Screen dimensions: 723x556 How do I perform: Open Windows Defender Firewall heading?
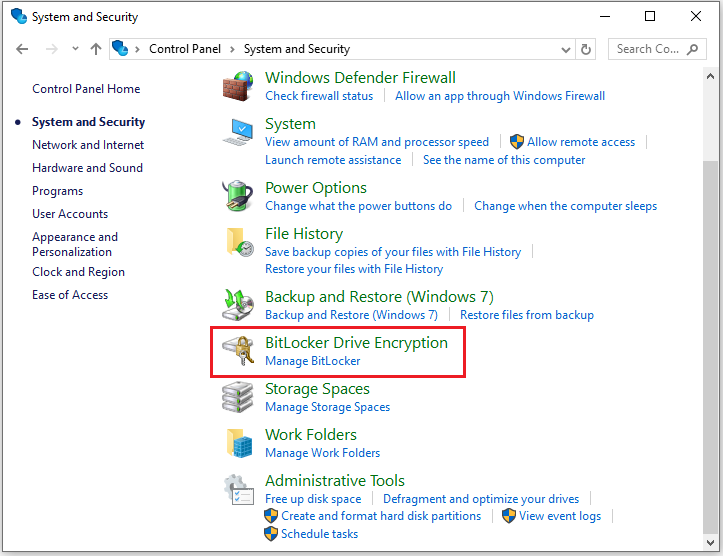coord(361,77)
